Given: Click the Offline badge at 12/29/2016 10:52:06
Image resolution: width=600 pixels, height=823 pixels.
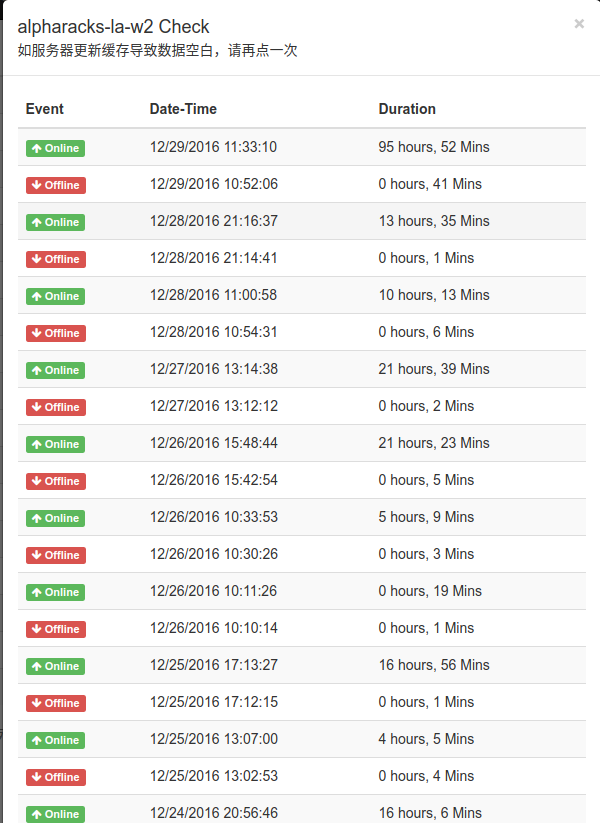Looking at the screenshot, I should pyautogui.click(x=56, y=185).
